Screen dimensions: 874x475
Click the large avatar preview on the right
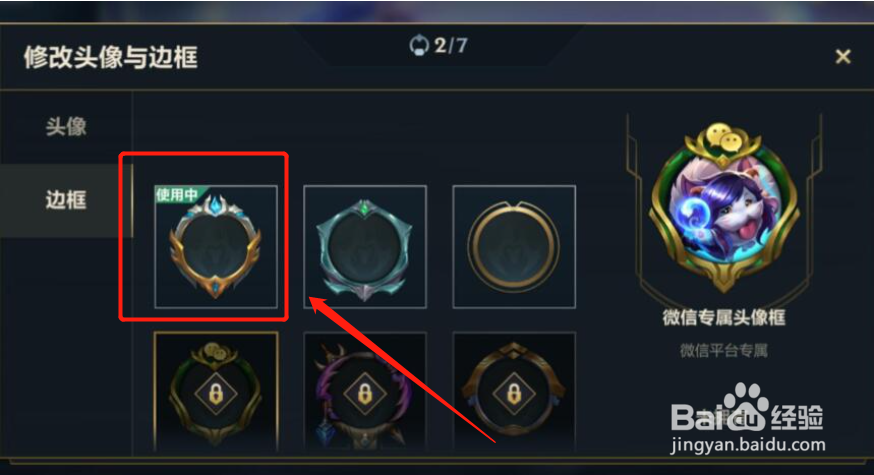(x=724, y=206)
